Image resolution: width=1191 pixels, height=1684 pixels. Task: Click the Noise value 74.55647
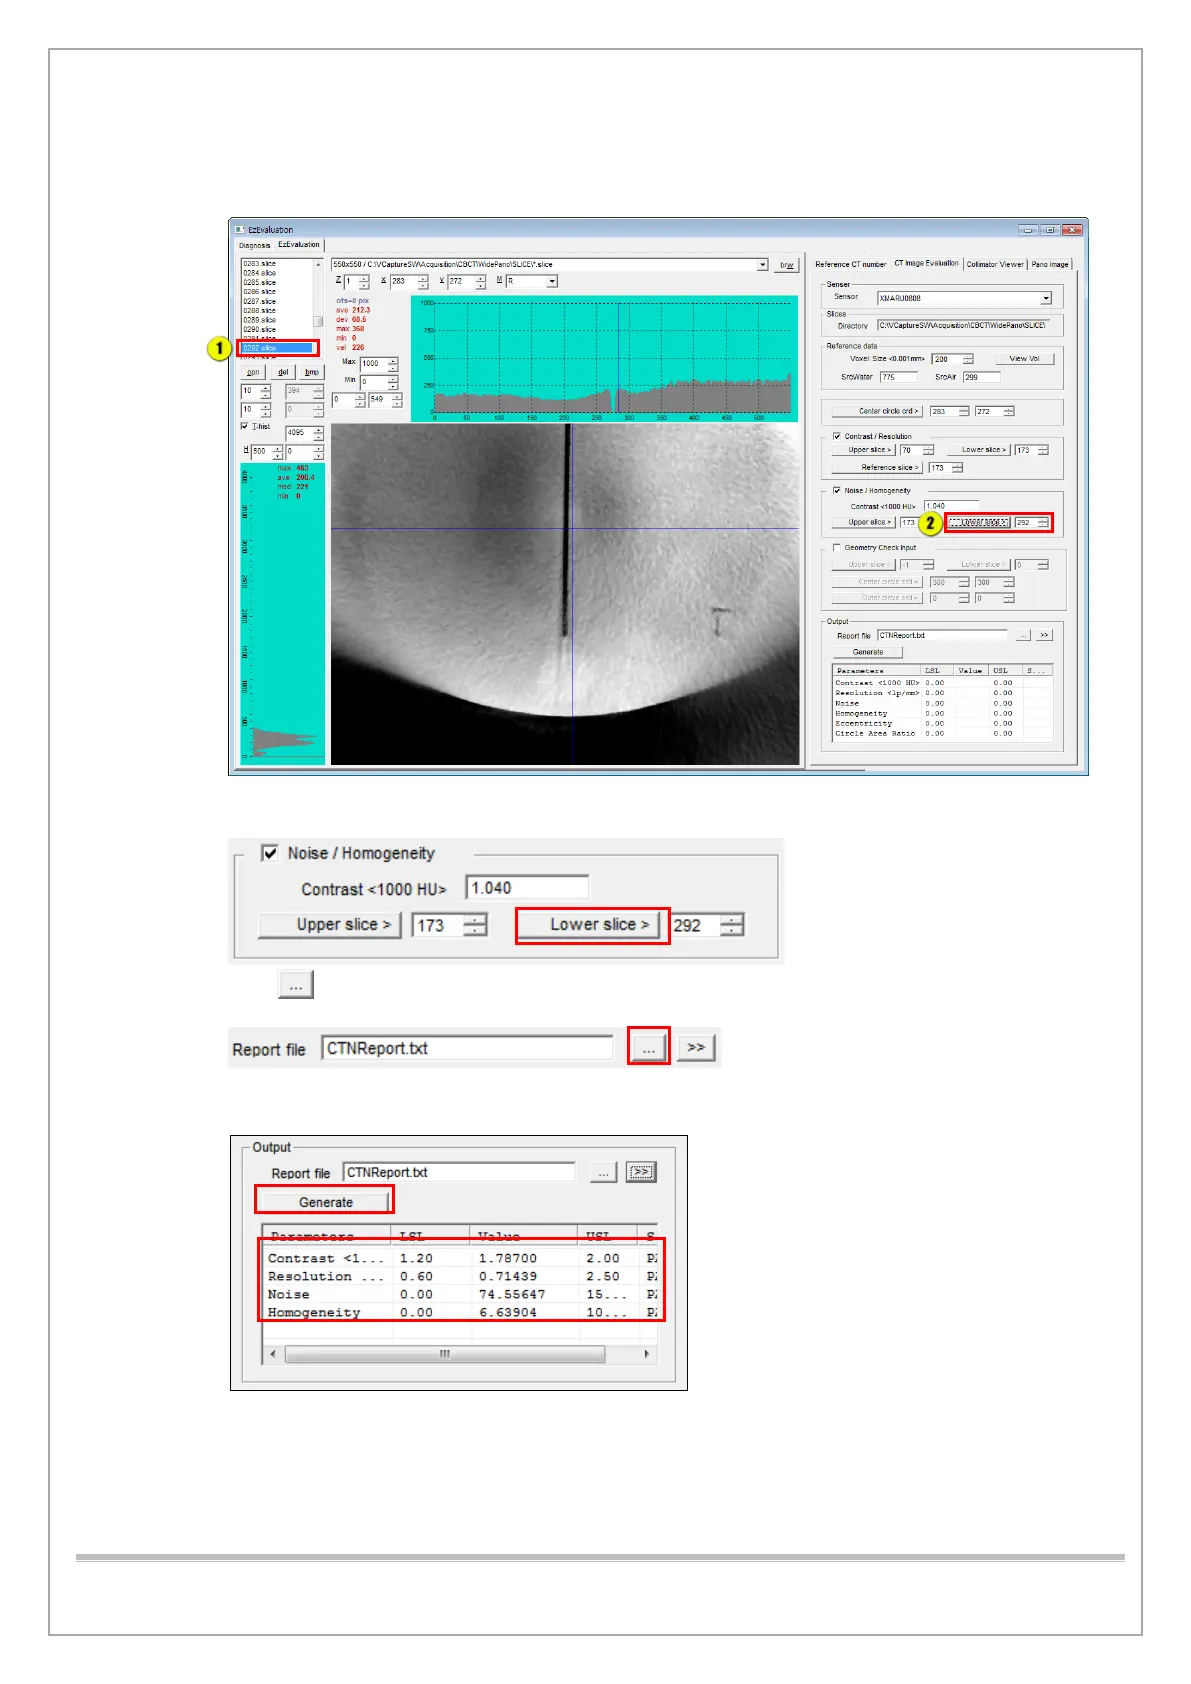tap(511, 1294)
